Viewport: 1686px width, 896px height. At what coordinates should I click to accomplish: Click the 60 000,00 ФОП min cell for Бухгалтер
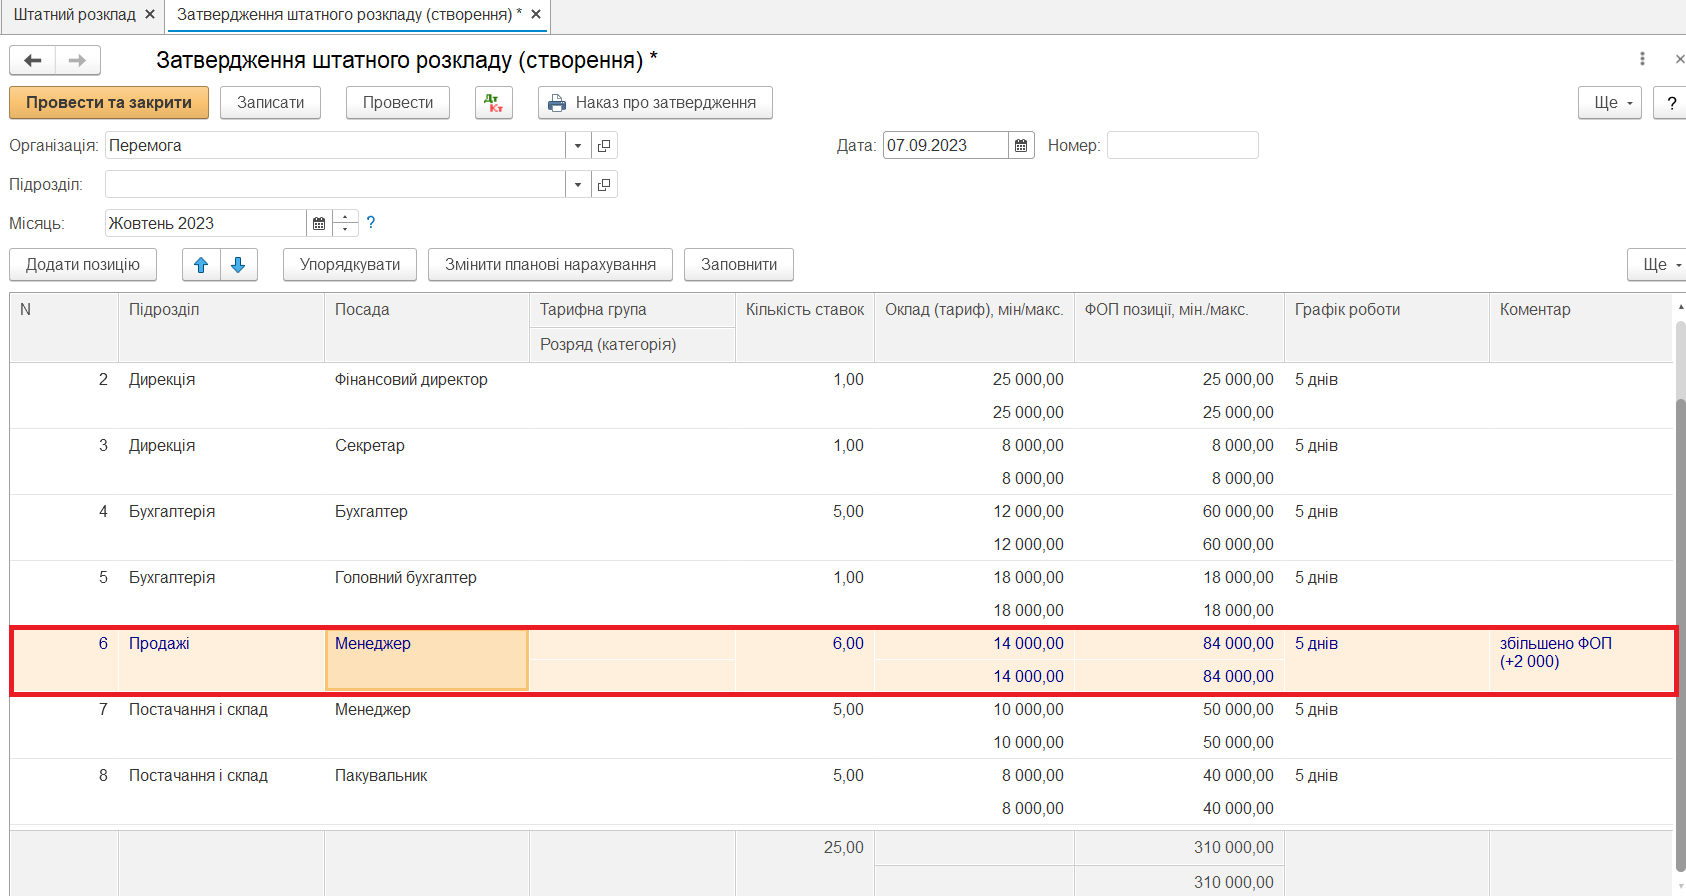click(x=1179, y=512)
